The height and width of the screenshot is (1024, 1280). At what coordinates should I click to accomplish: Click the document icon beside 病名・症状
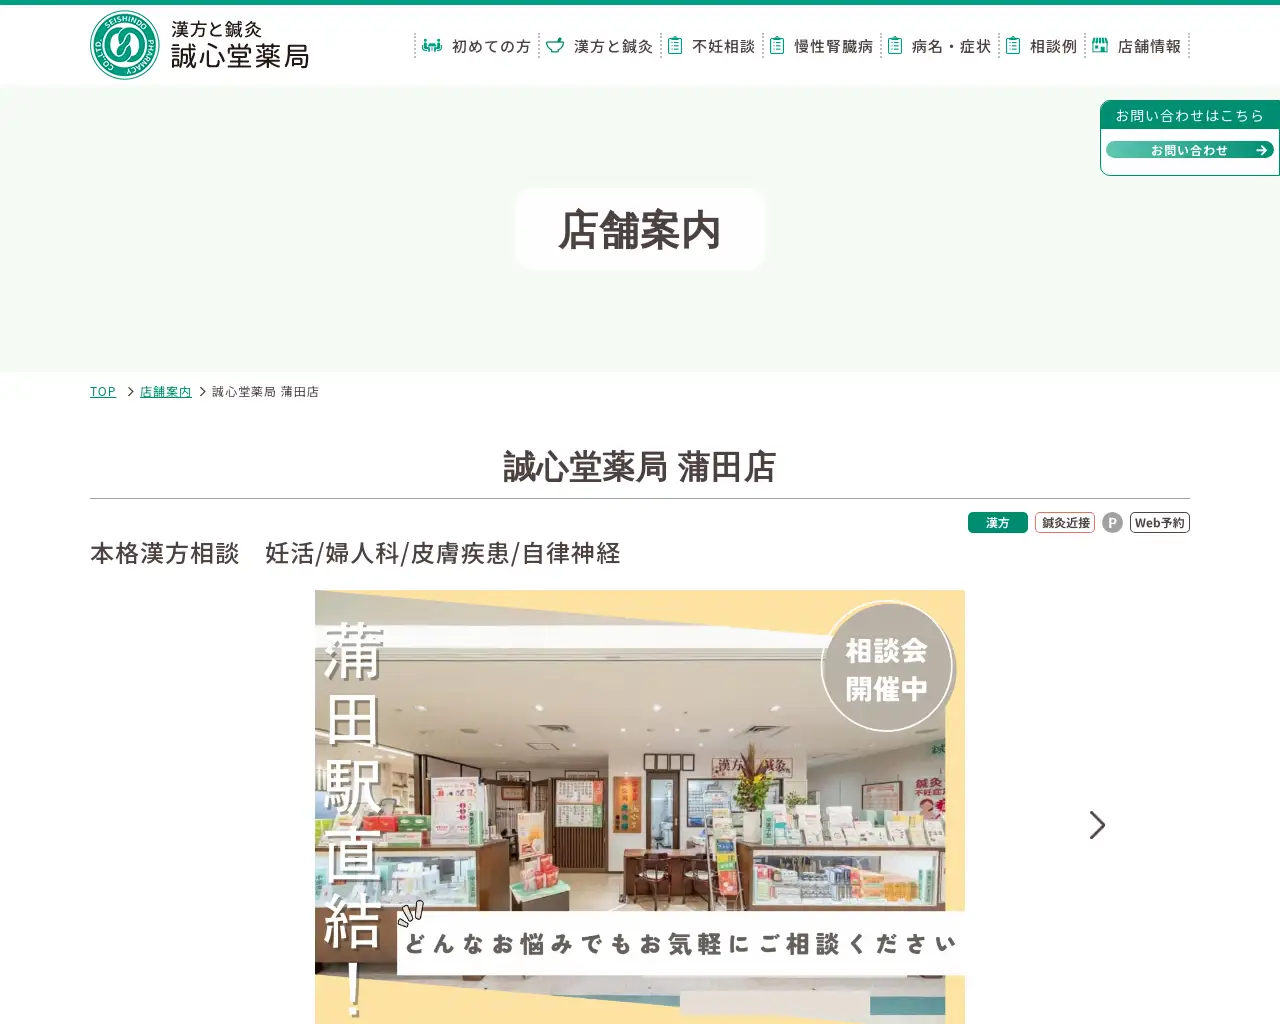coord(894,45)
